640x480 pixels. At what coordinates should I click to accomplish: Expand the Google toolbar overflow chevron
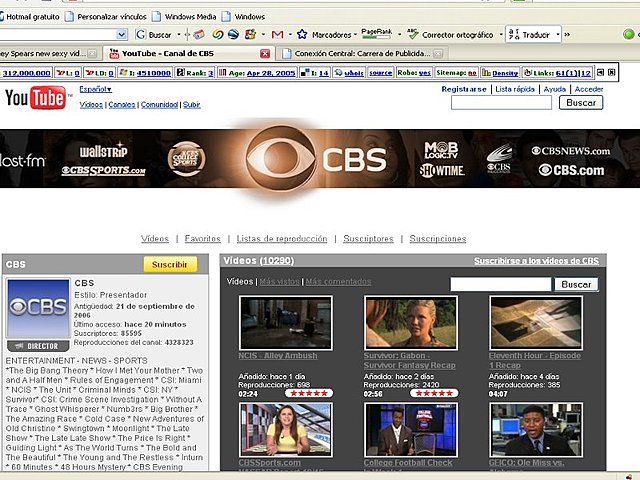coord(567,35)
